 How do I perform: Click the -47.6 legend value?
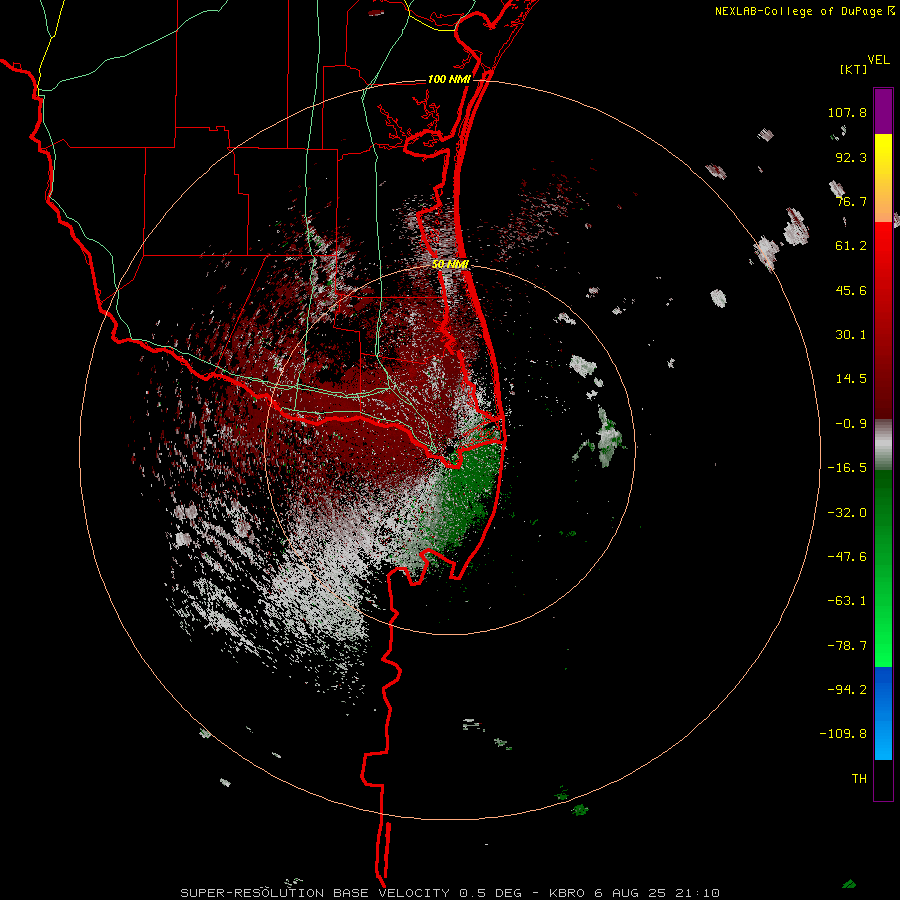[847, 557]
